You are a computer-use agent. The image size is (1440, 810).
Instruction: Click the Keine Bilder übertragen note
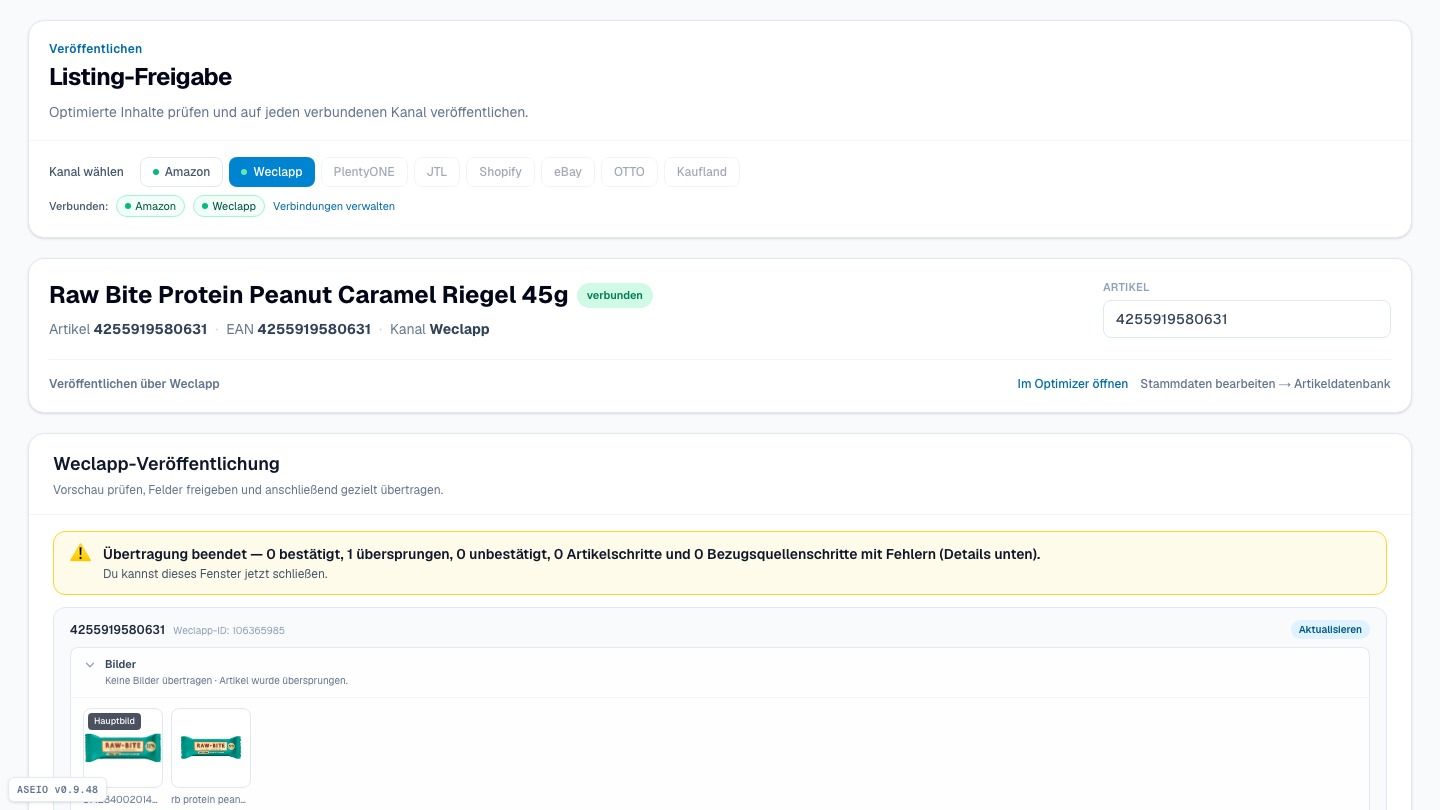tap(226, 681)
